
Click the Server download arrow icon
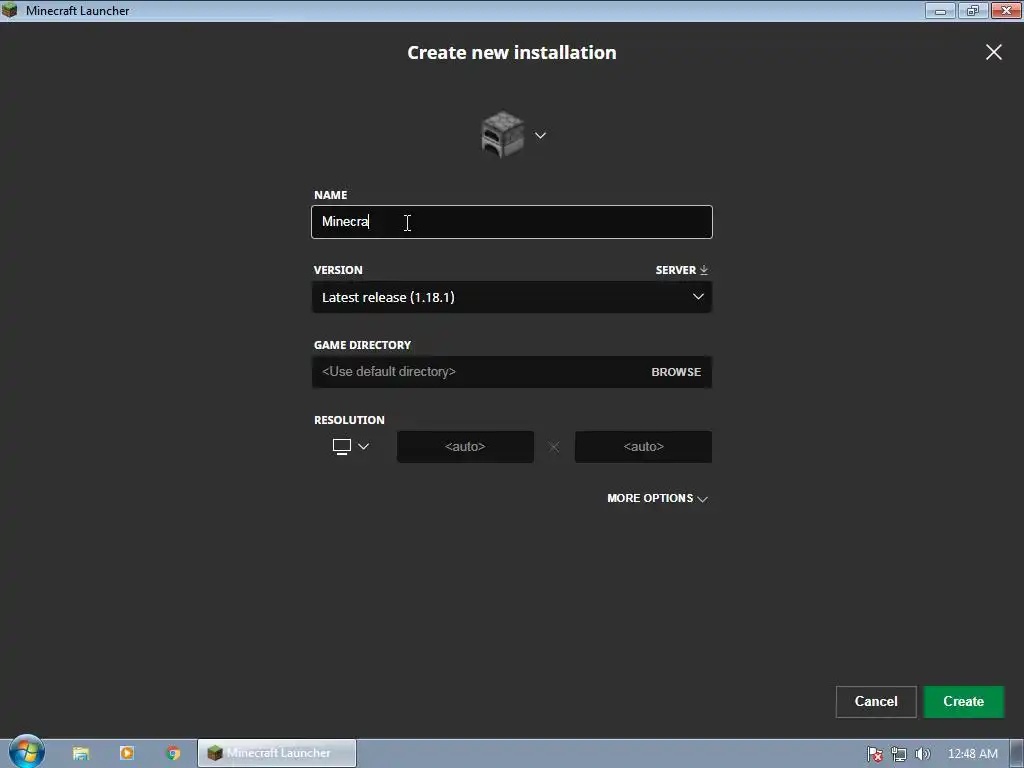[703, 270]
